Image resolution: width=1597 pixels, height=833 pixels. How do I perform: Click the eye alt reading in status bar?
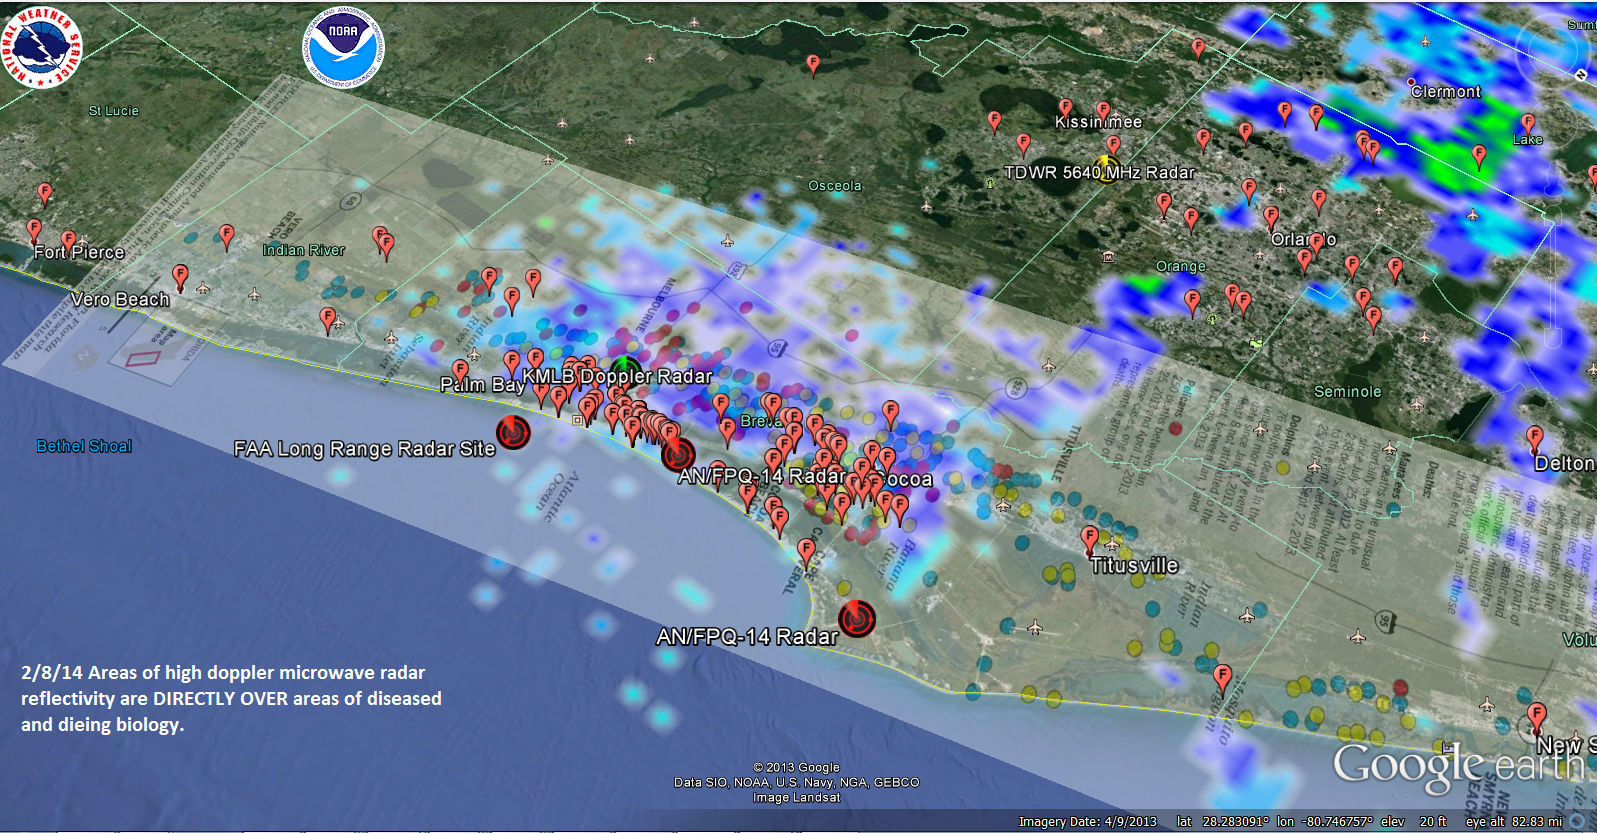pos(1513,822)
